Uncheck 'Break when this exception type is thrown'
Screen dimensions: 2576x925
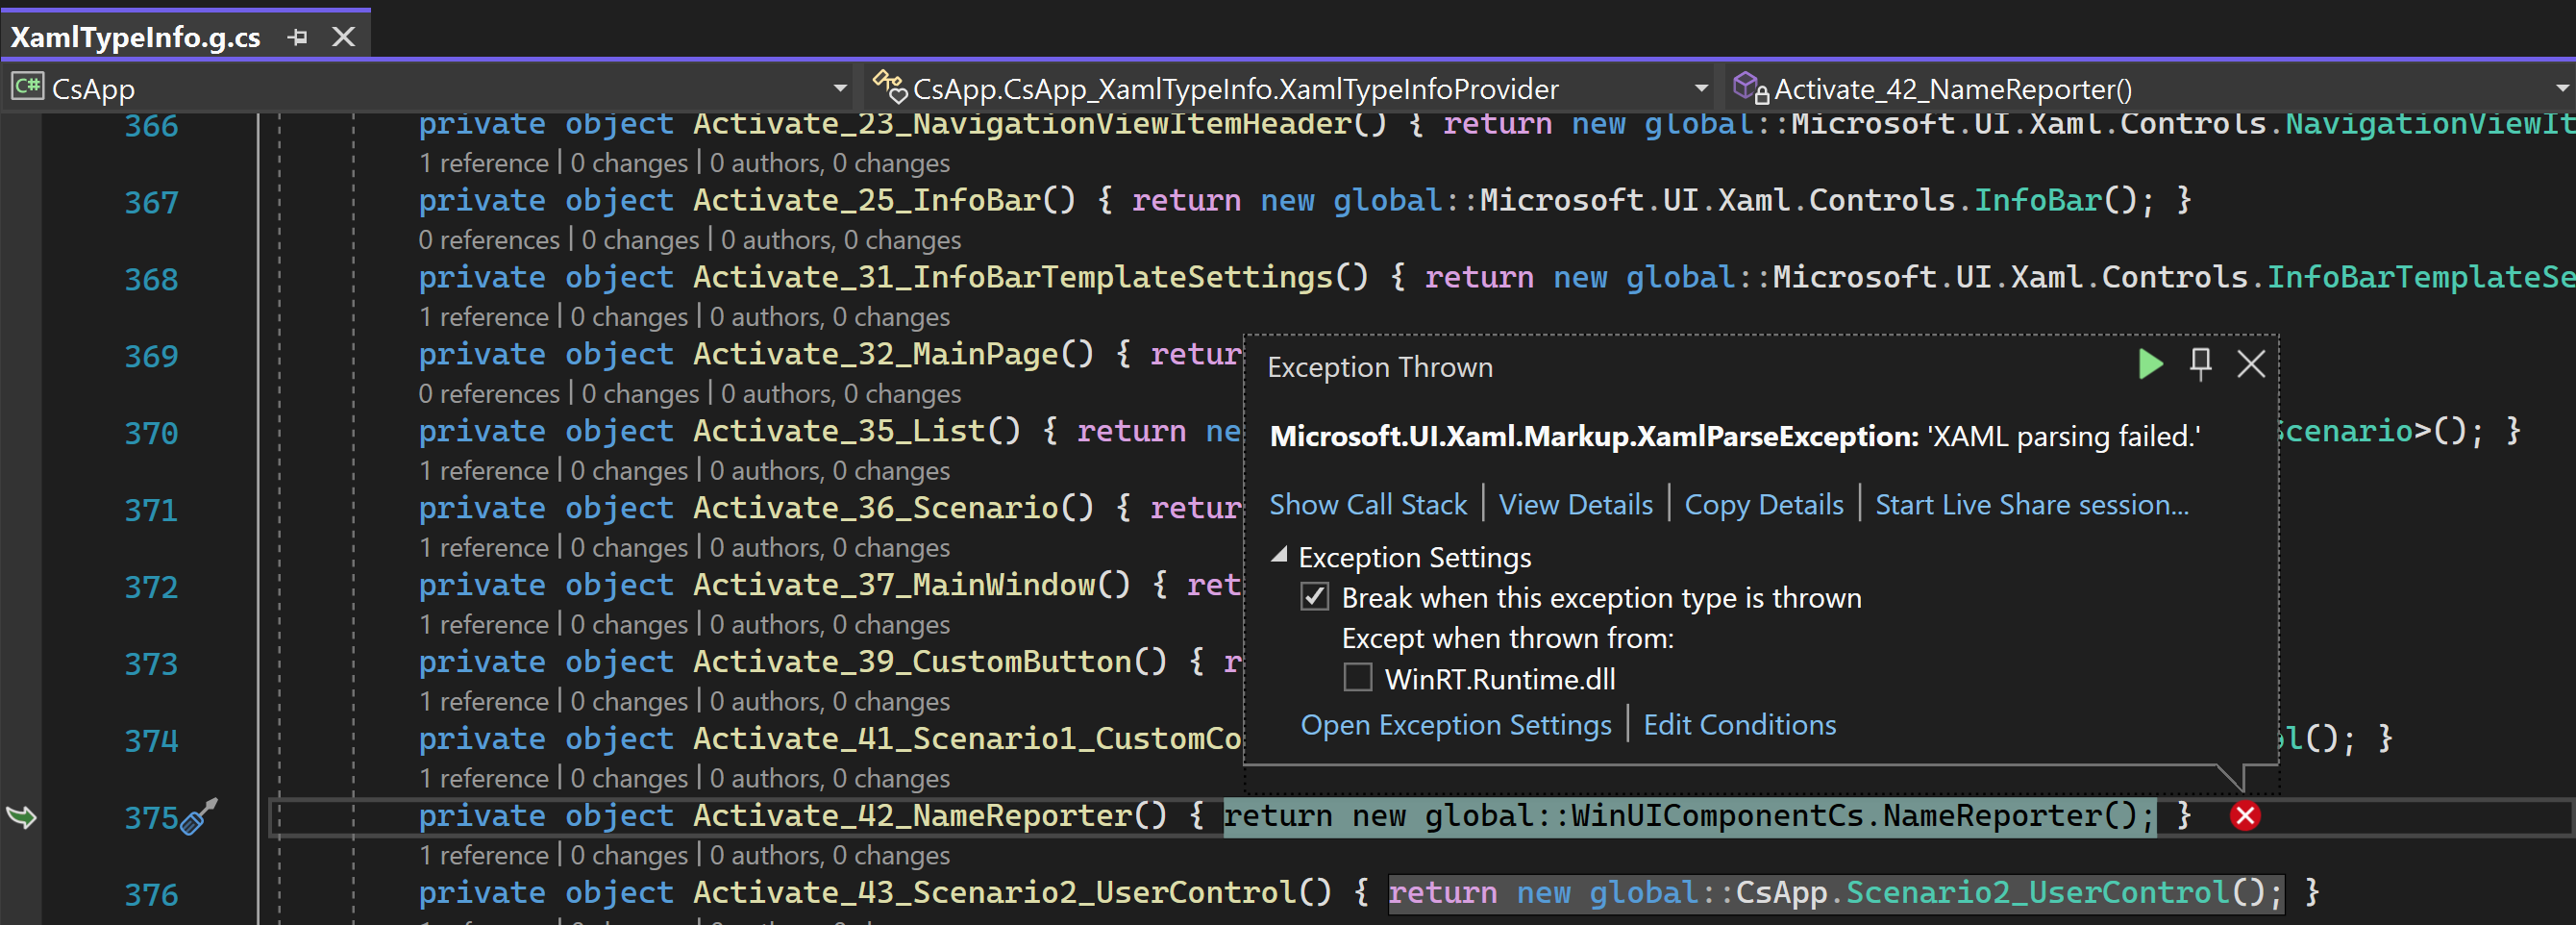pos(1313,598)
